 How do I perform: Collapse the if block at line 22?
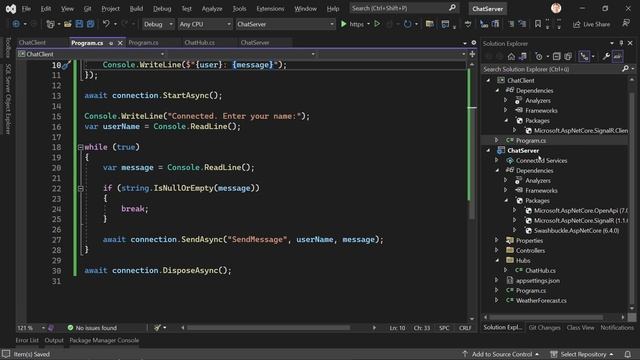(80, 188)
